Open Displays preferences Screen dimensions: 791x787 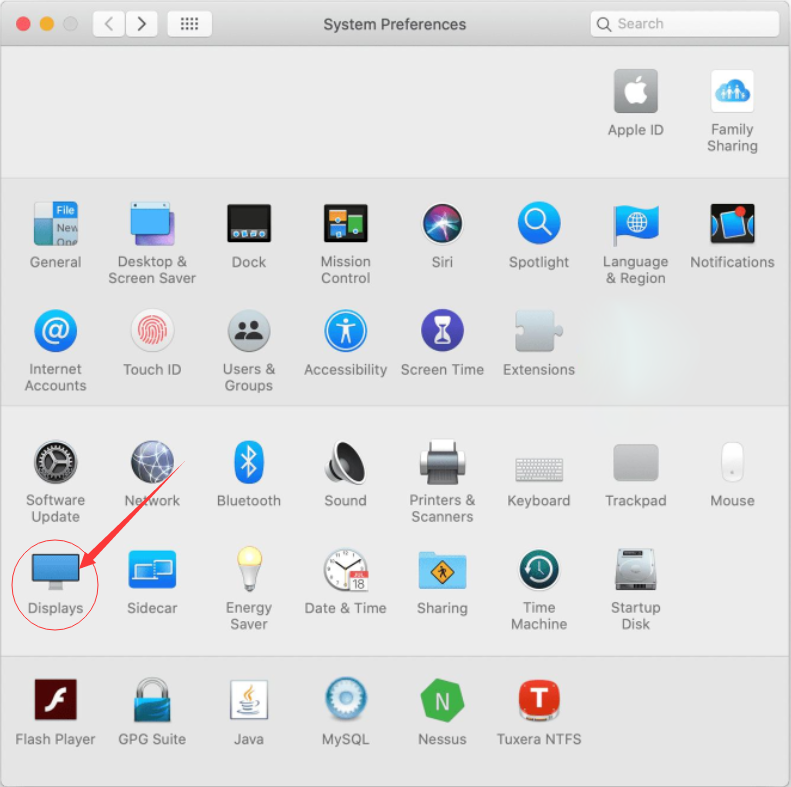click(x=55, y=571)
